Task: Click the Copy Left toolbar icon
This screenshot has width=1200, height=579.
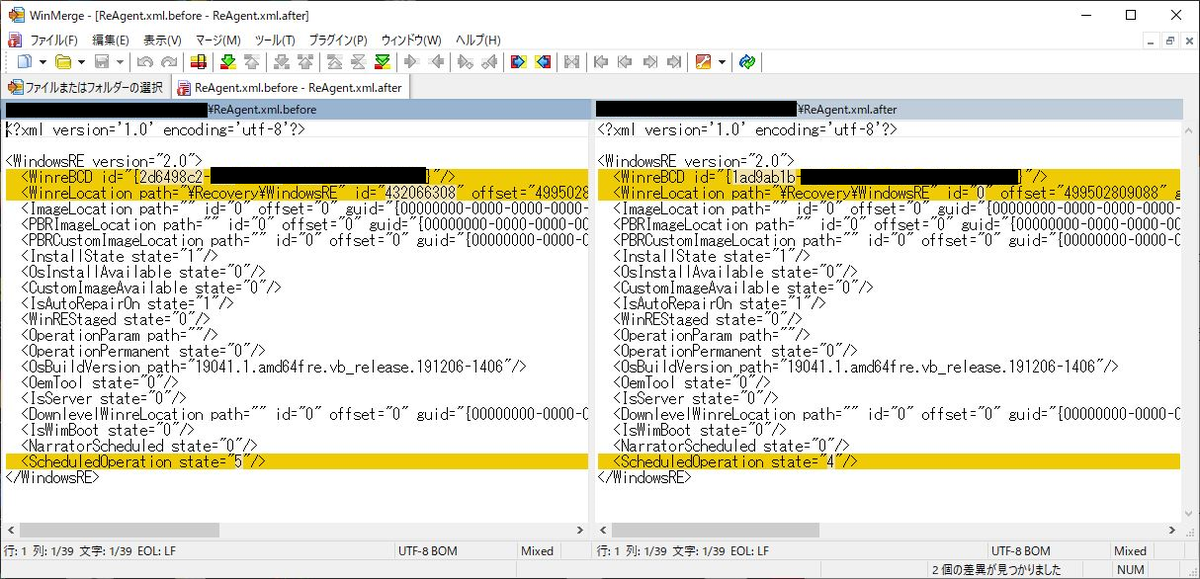Action: 436,62
